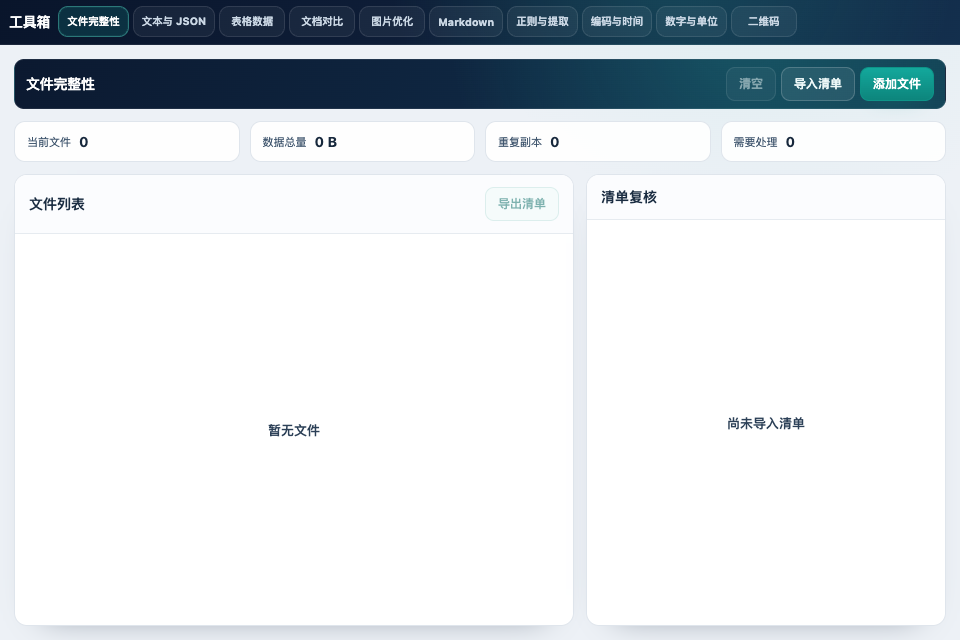This screenshot has width=960, height=640.
Task: Click the 清空 button
Action: click(x=751, y=84)
